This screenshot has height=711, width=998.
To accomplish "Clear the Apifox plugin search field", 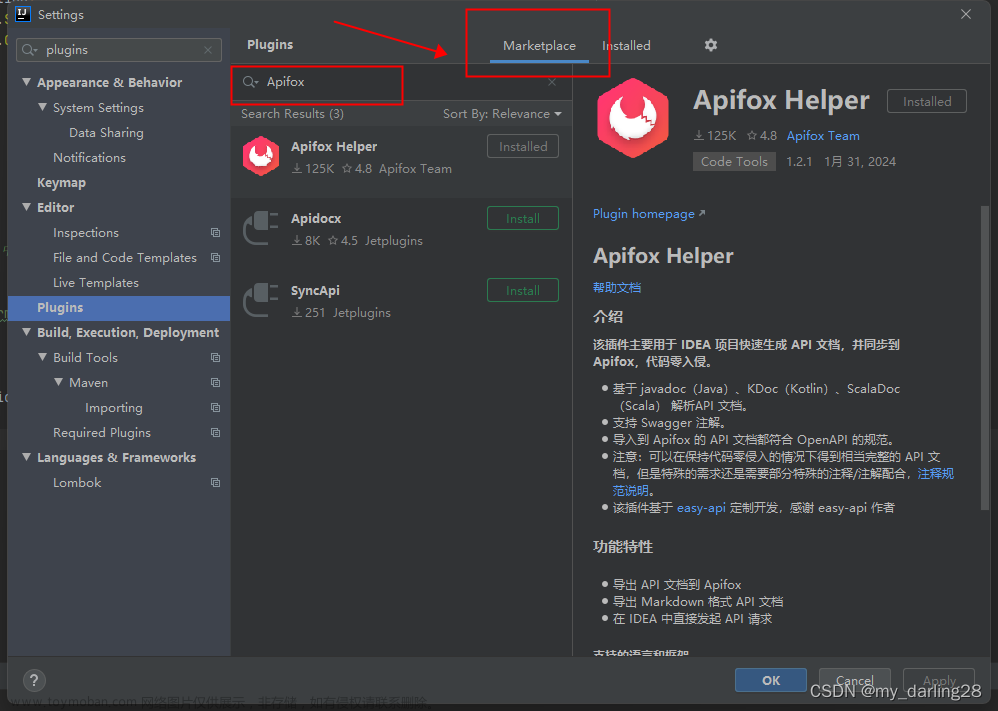I will tap(552, 82).
